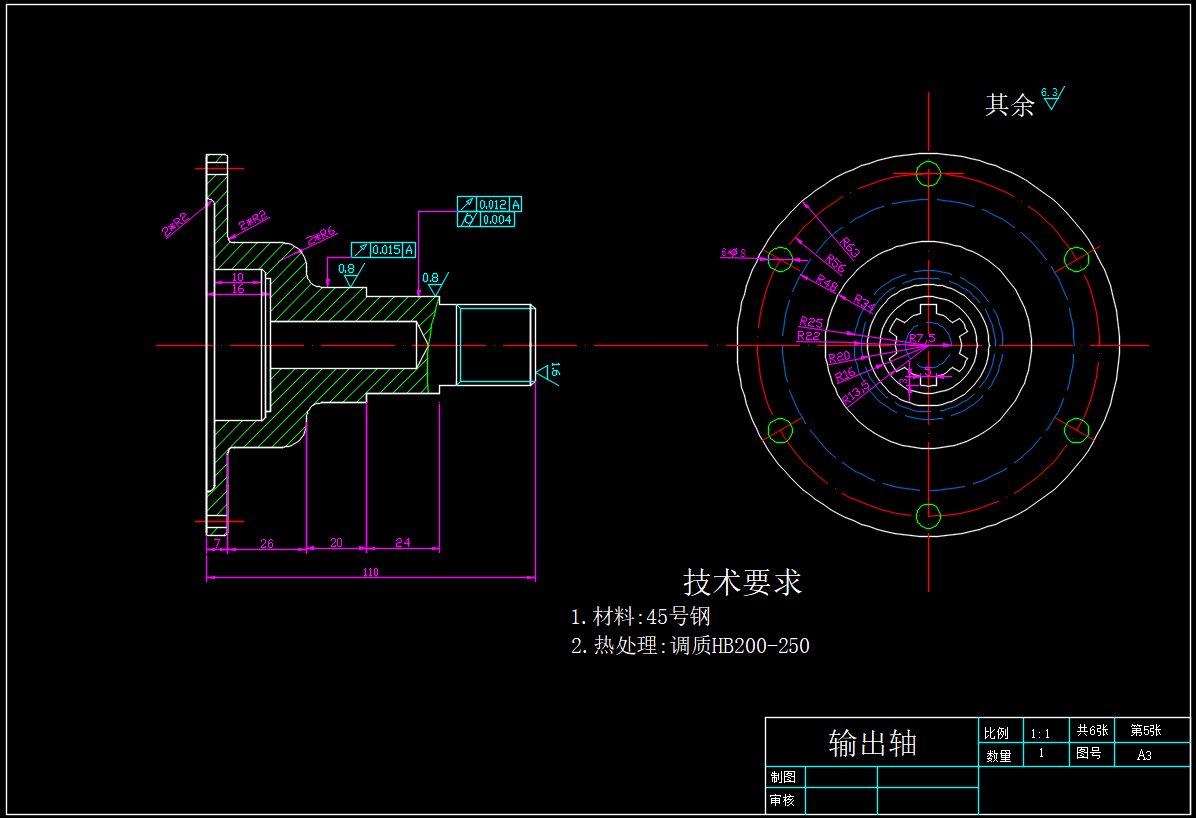This screenshot has height=818, width=1196.
Task: Click the 6.3 surface roughness symbol beside 其余
Action: 1052,98
